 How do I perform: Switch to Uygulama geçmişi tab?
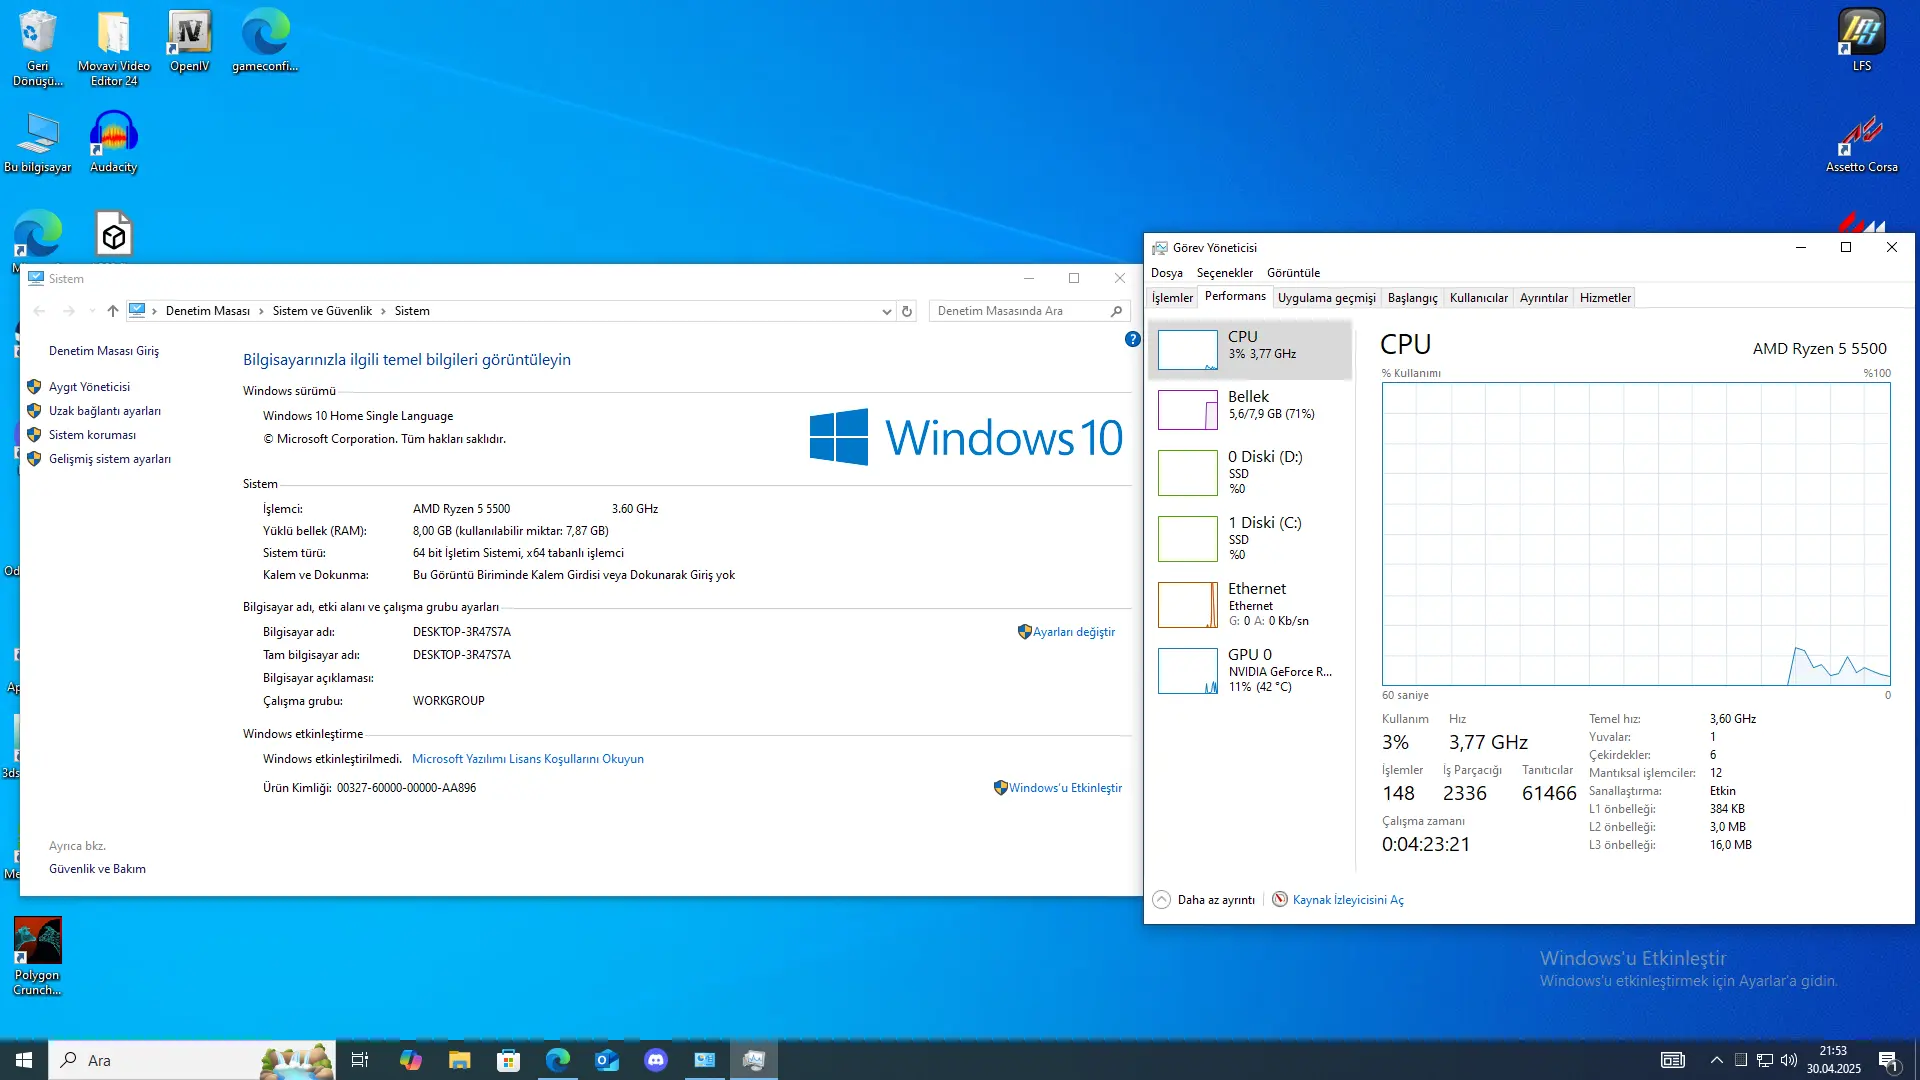pos(1326,298)
